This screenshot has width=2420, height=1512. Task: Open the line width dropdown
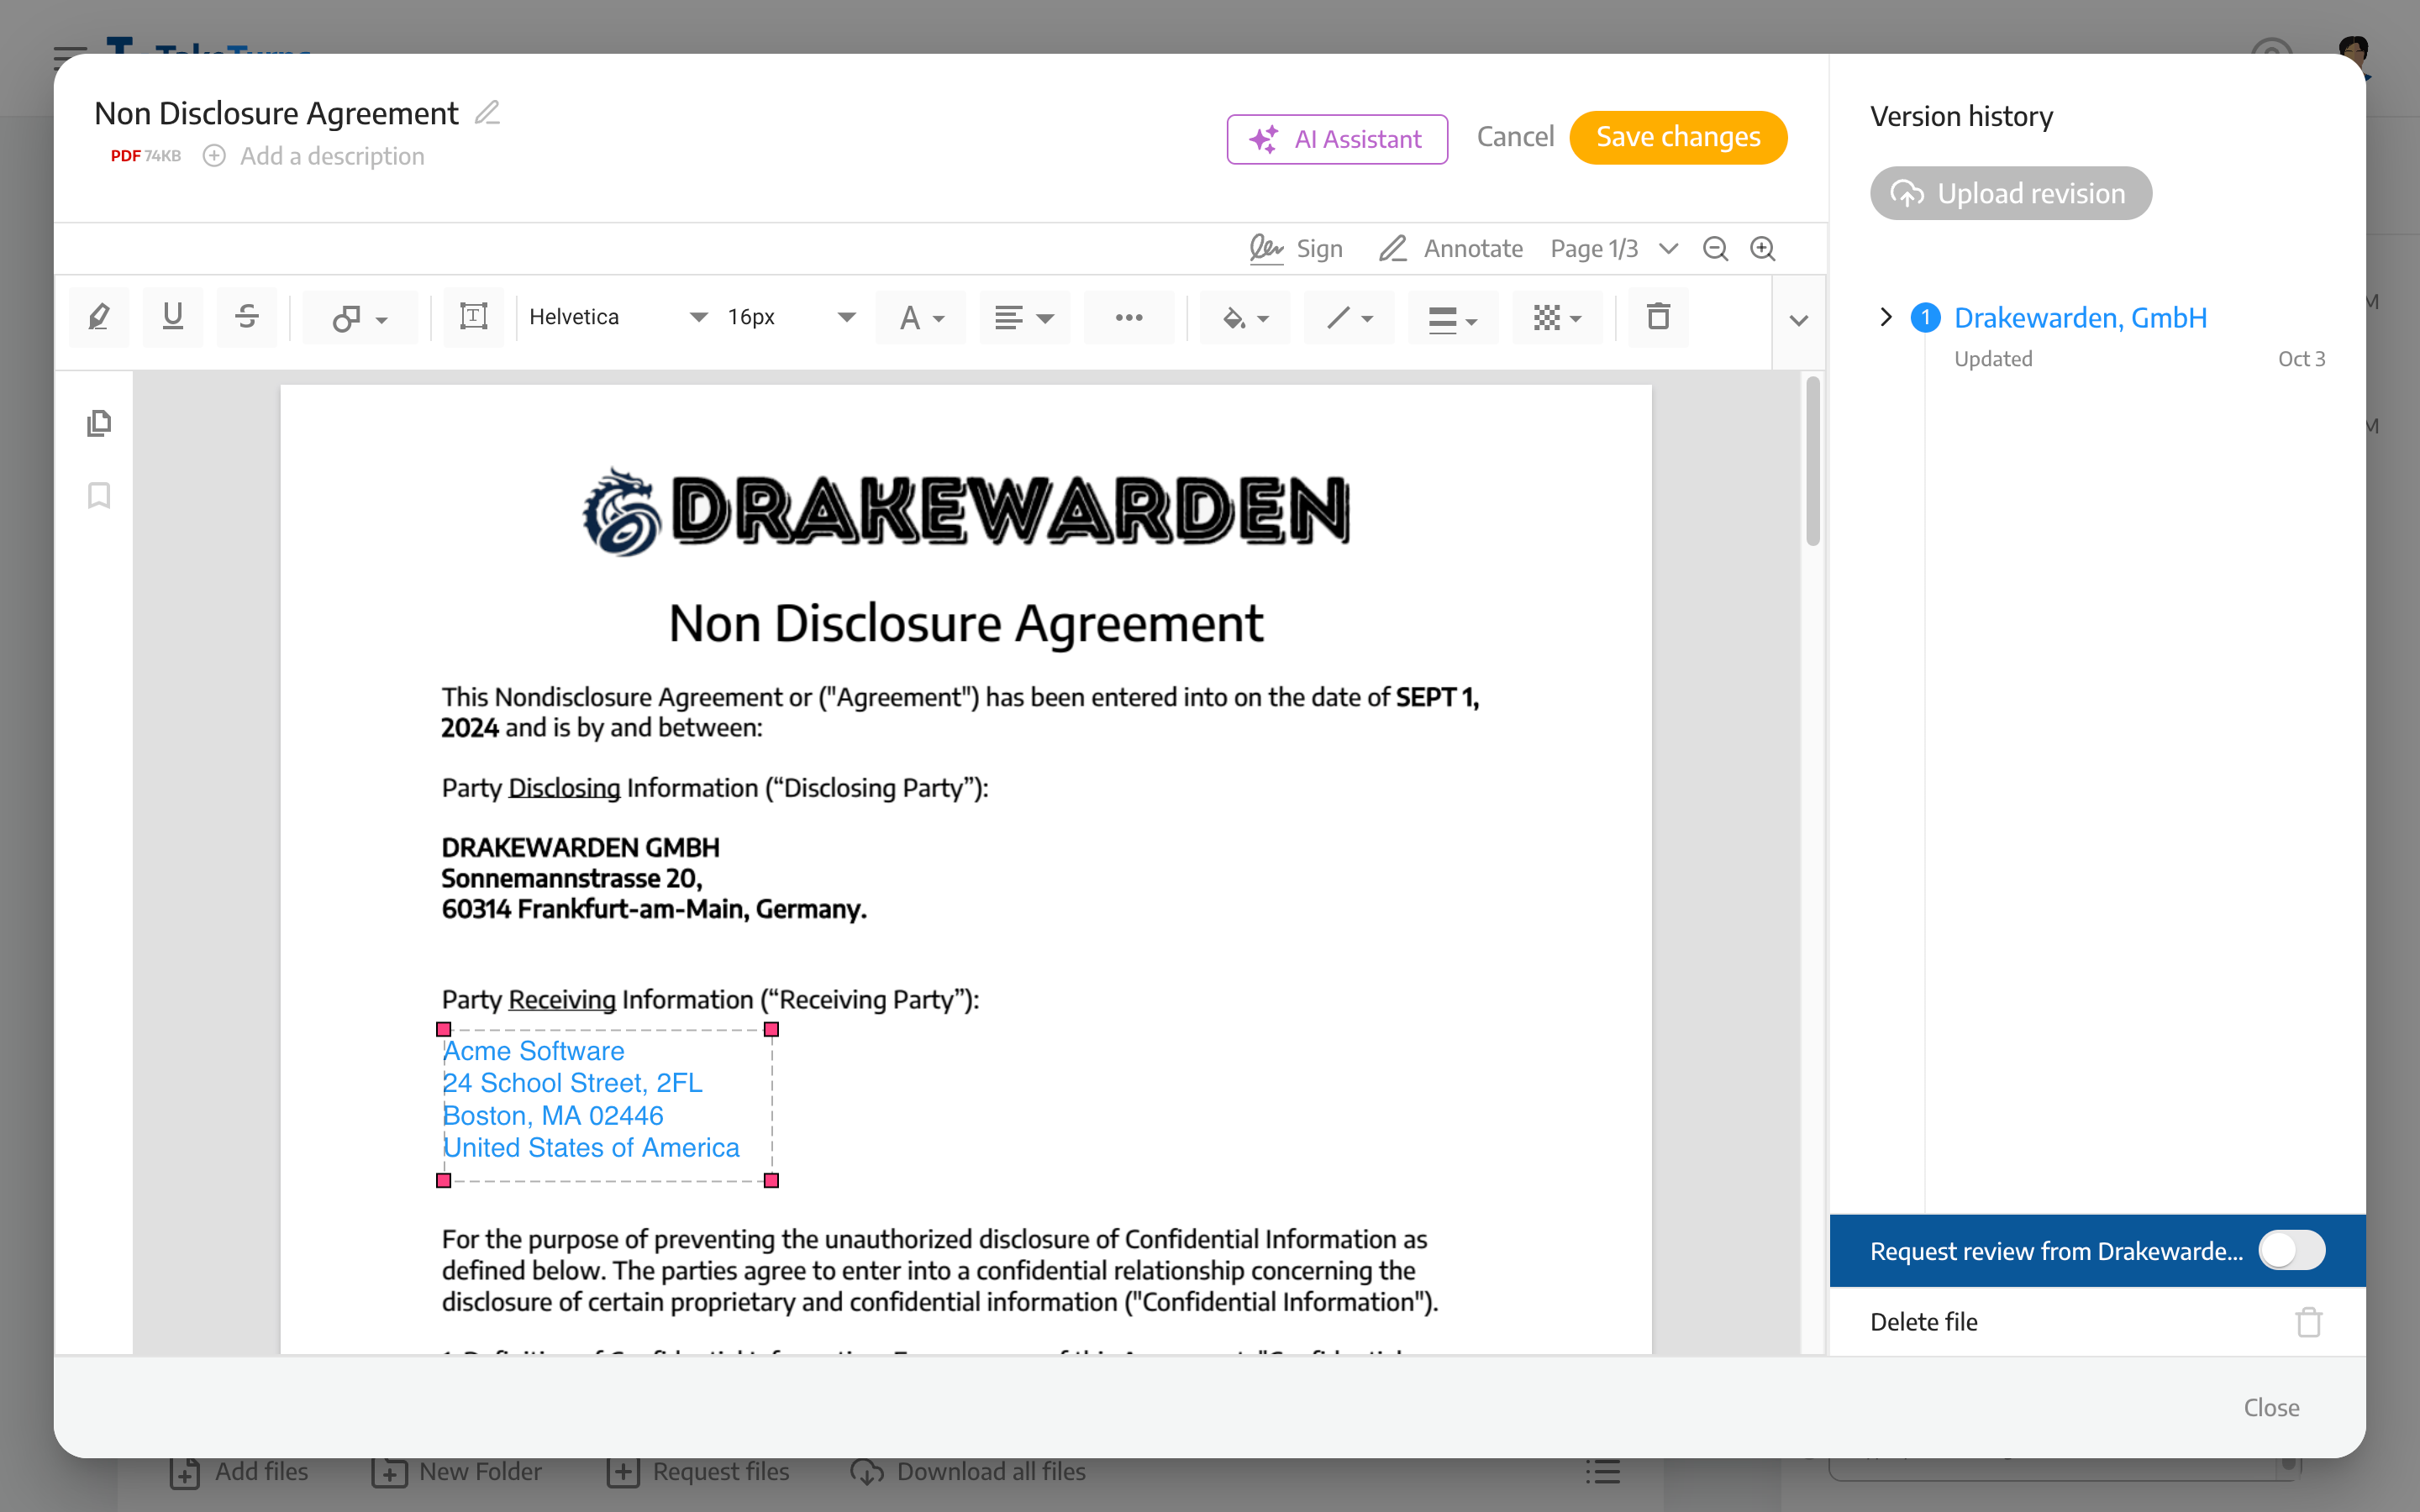coord(1453,318)
